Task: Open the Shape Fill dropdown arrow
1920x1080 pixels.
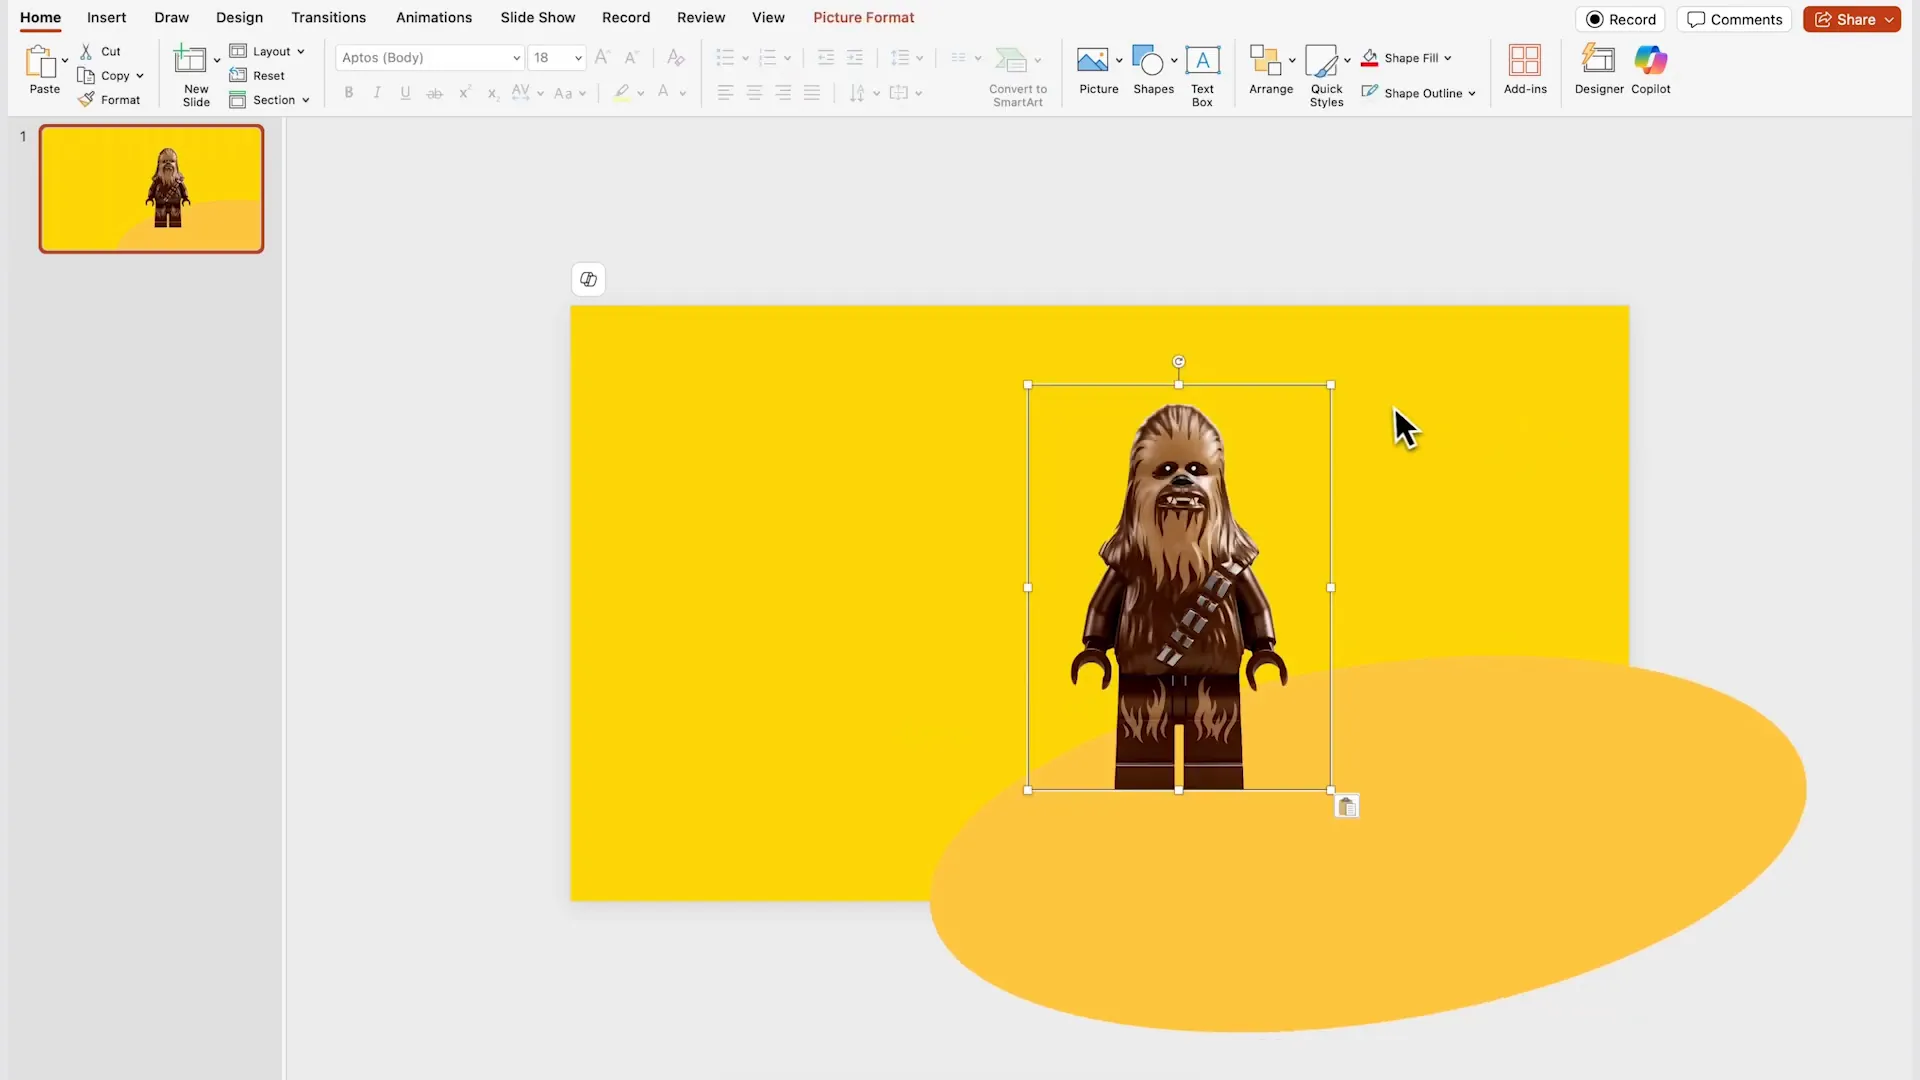Action: click(1448, 58)
